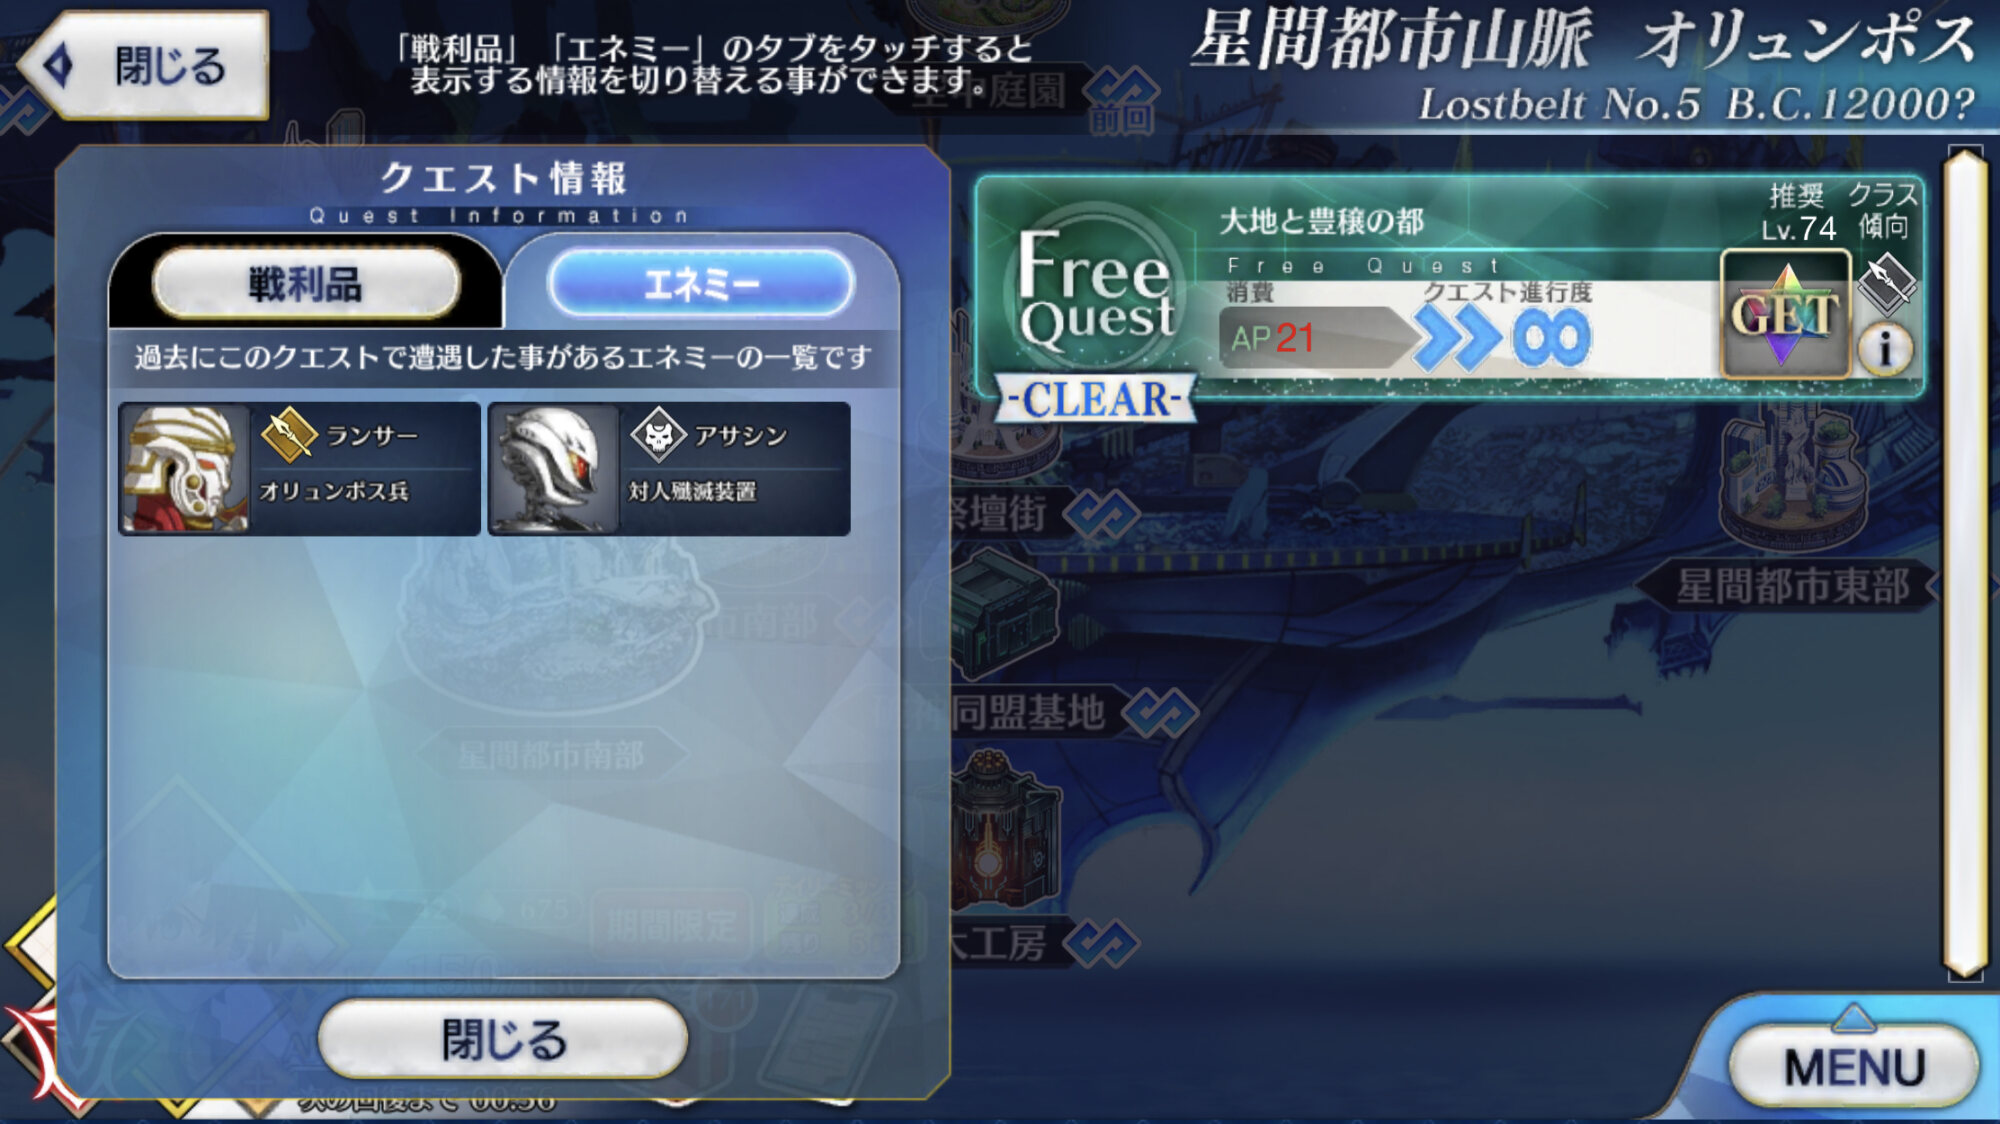The image size is (2000, 1124).
Task: Click the quest list vertical scrollbar
Action: (1965, 563)
